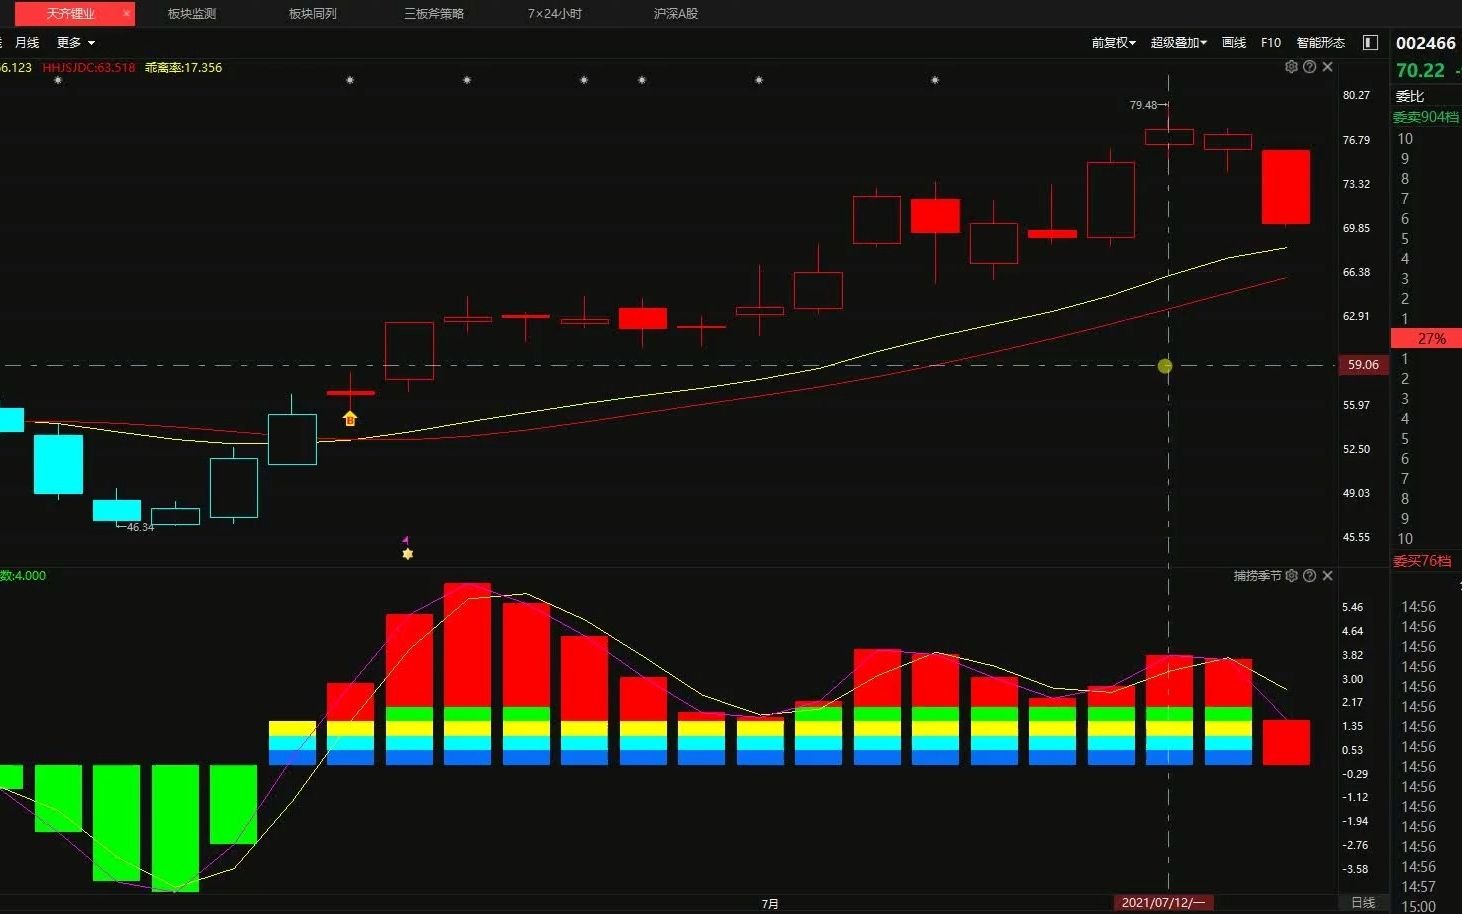Click the 7月 label on time axis
Image resolution: width=1462 pixels, height=914 pixels.
point(770,904)
